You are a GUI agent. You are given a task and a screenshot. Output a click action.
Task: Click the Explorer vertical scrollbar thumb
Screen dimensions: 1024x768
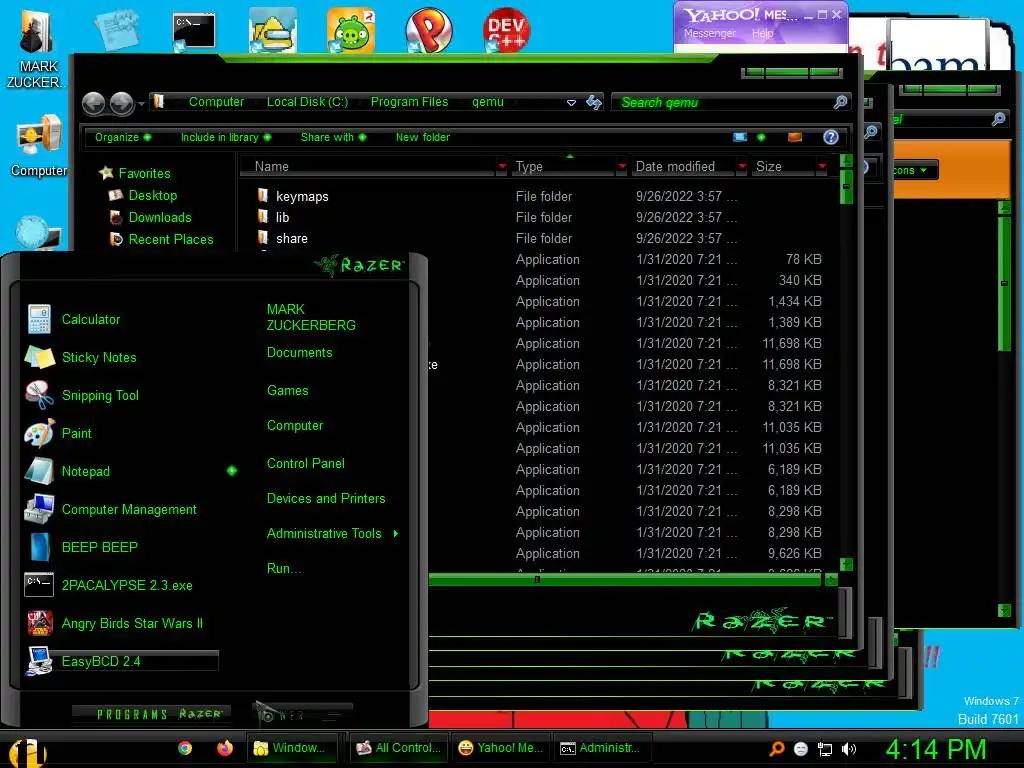pyautogui.click(x=846, y=187)
